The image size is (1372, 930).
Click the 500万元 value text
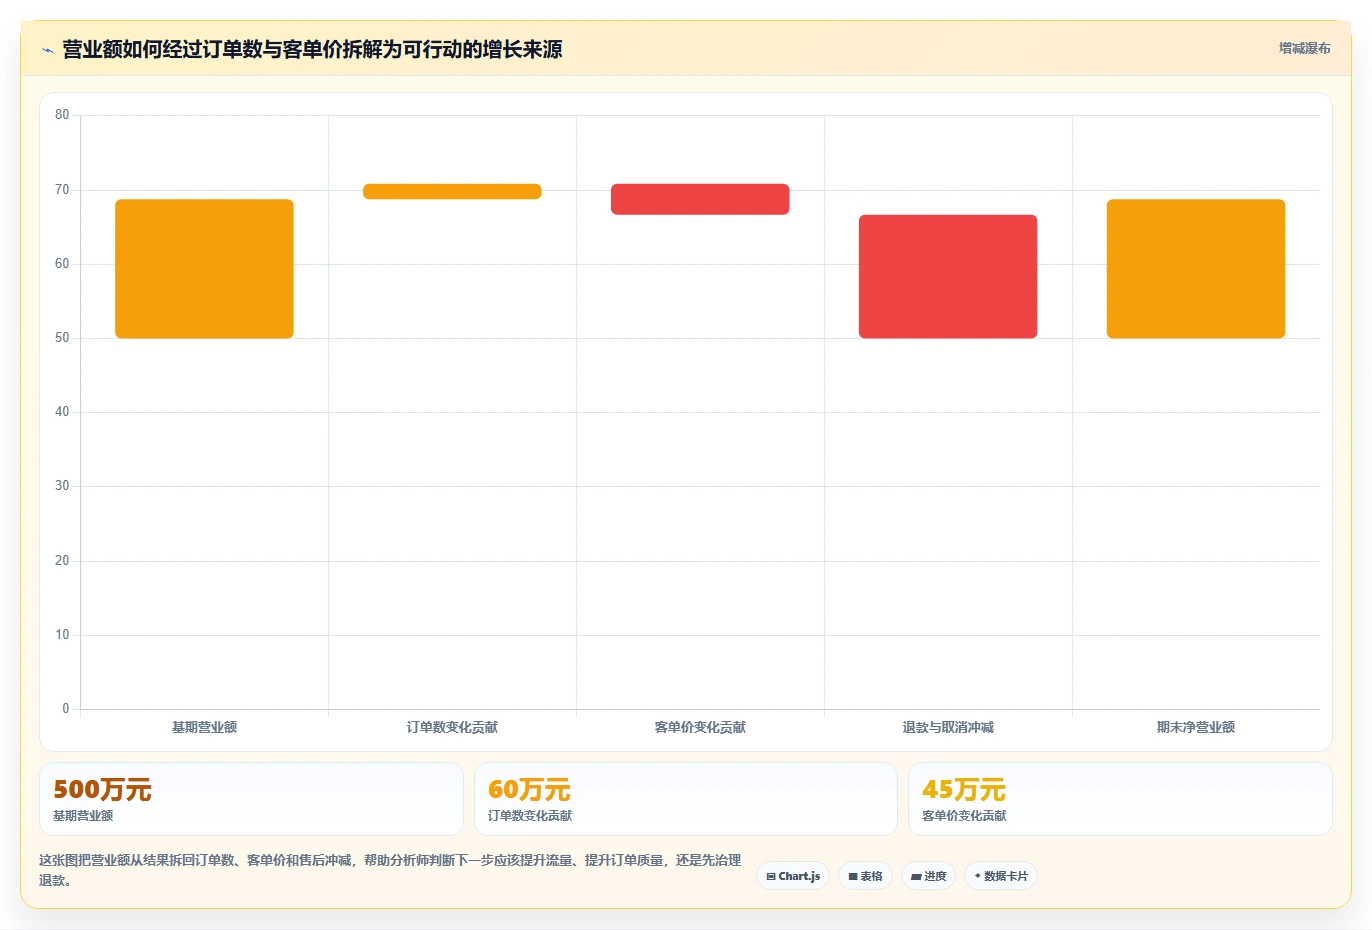click(102, 789)
